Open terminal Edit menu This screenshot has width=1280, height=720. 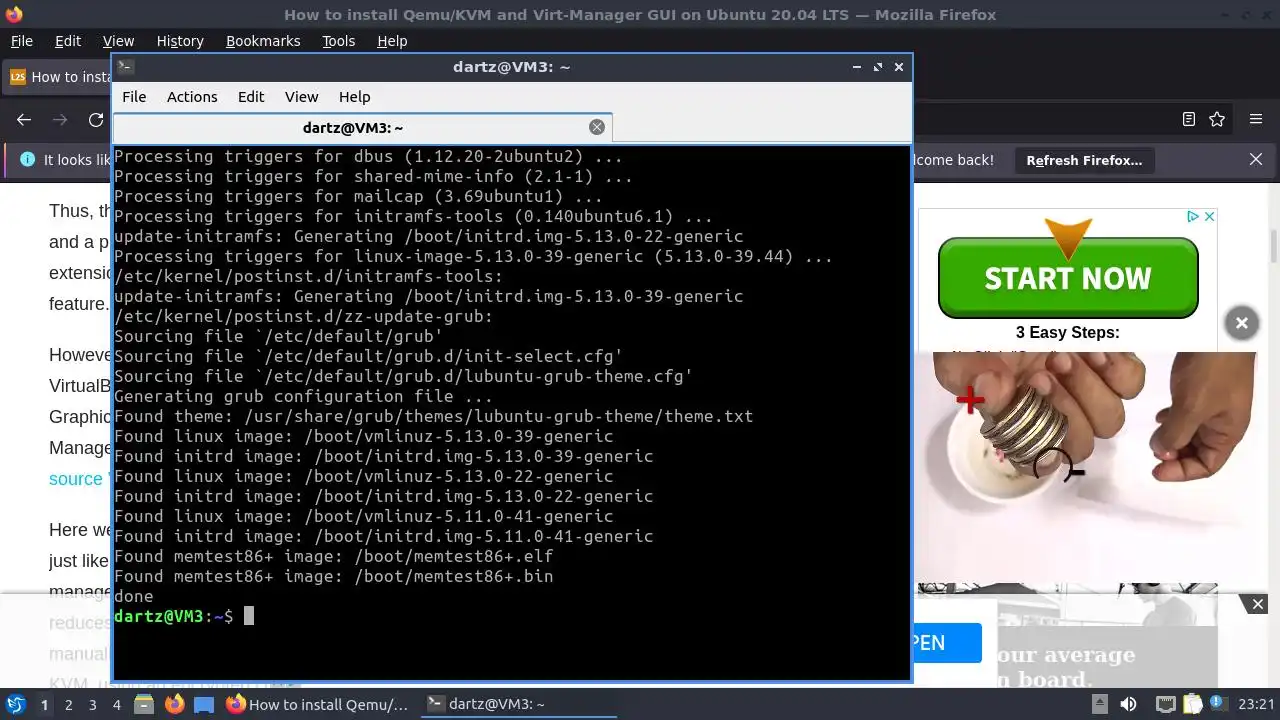251,97
